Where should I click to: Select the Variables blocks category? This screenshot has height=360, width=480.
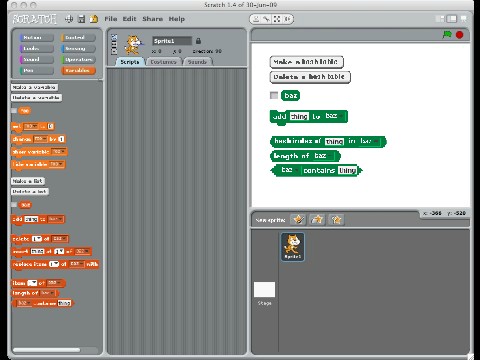tap(78, 71)
